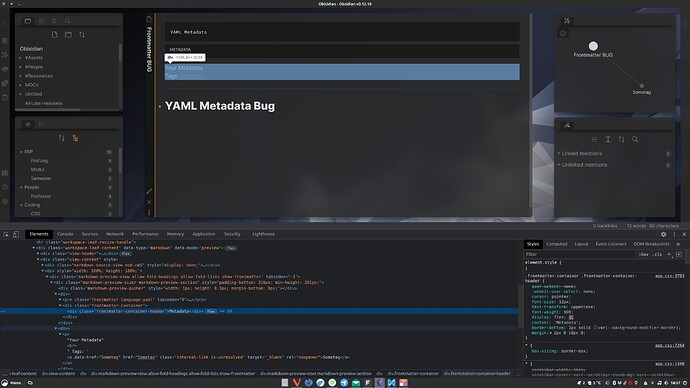Viewport: 690px width, 388px height.
Task: Collapse the Untitled folder
Action: point(20,94)
